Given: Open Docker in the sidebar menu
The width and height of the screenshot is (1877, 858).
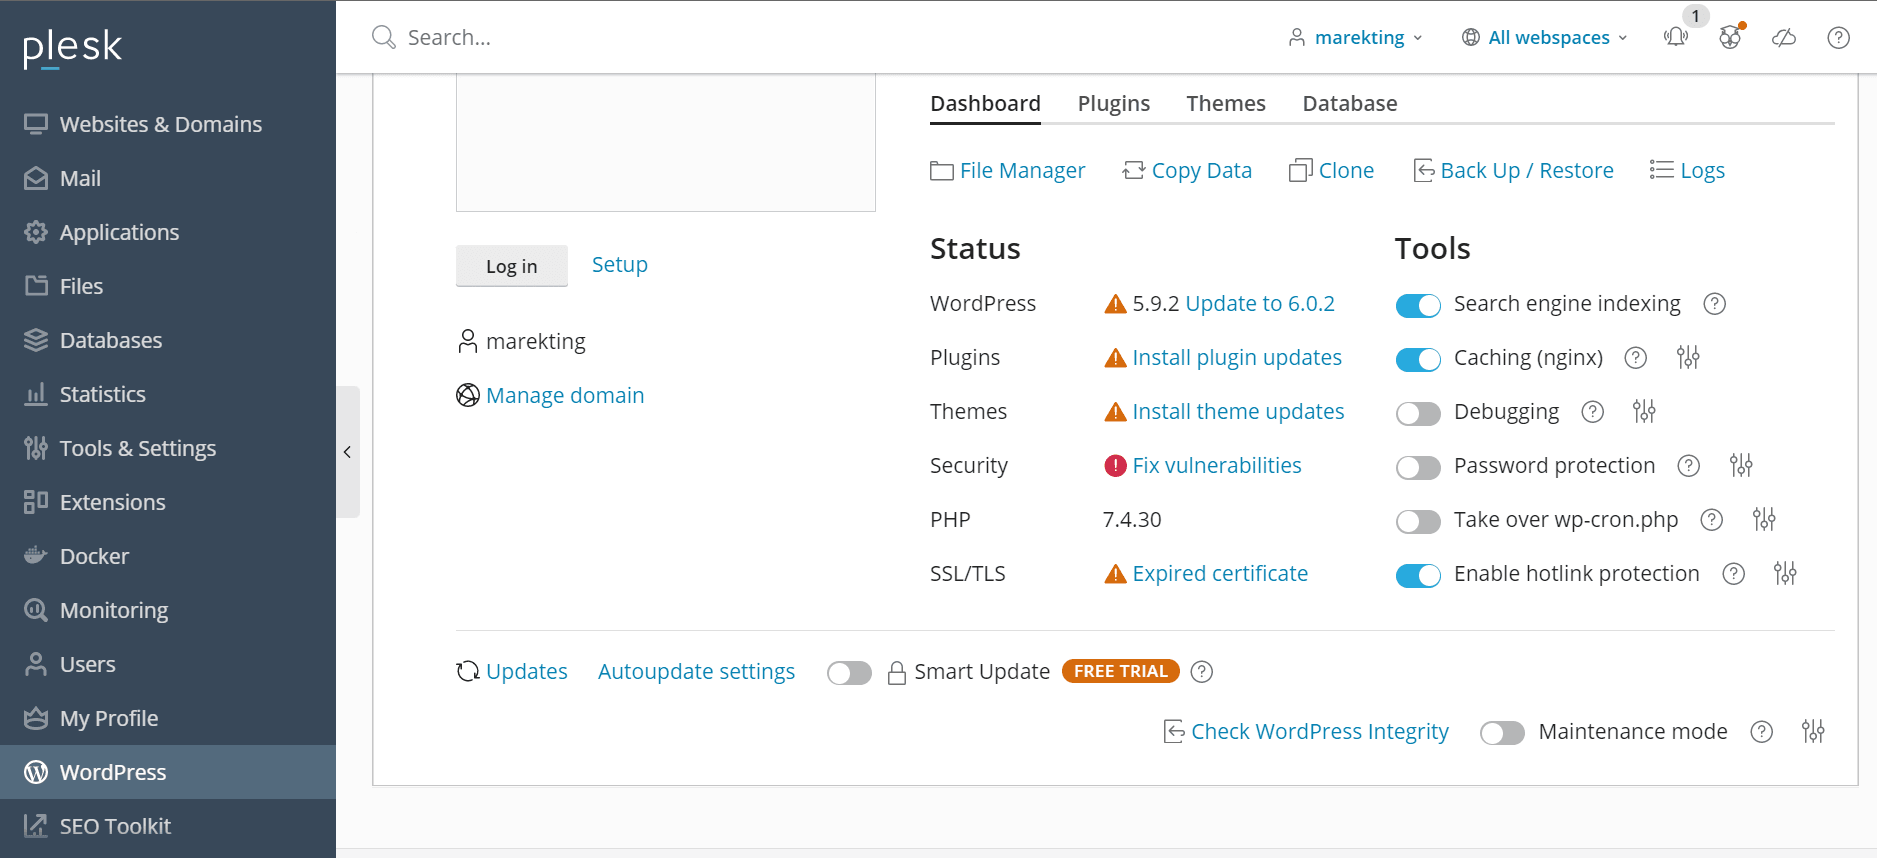Looking at the screenshot, I should (x=94, y=556).
